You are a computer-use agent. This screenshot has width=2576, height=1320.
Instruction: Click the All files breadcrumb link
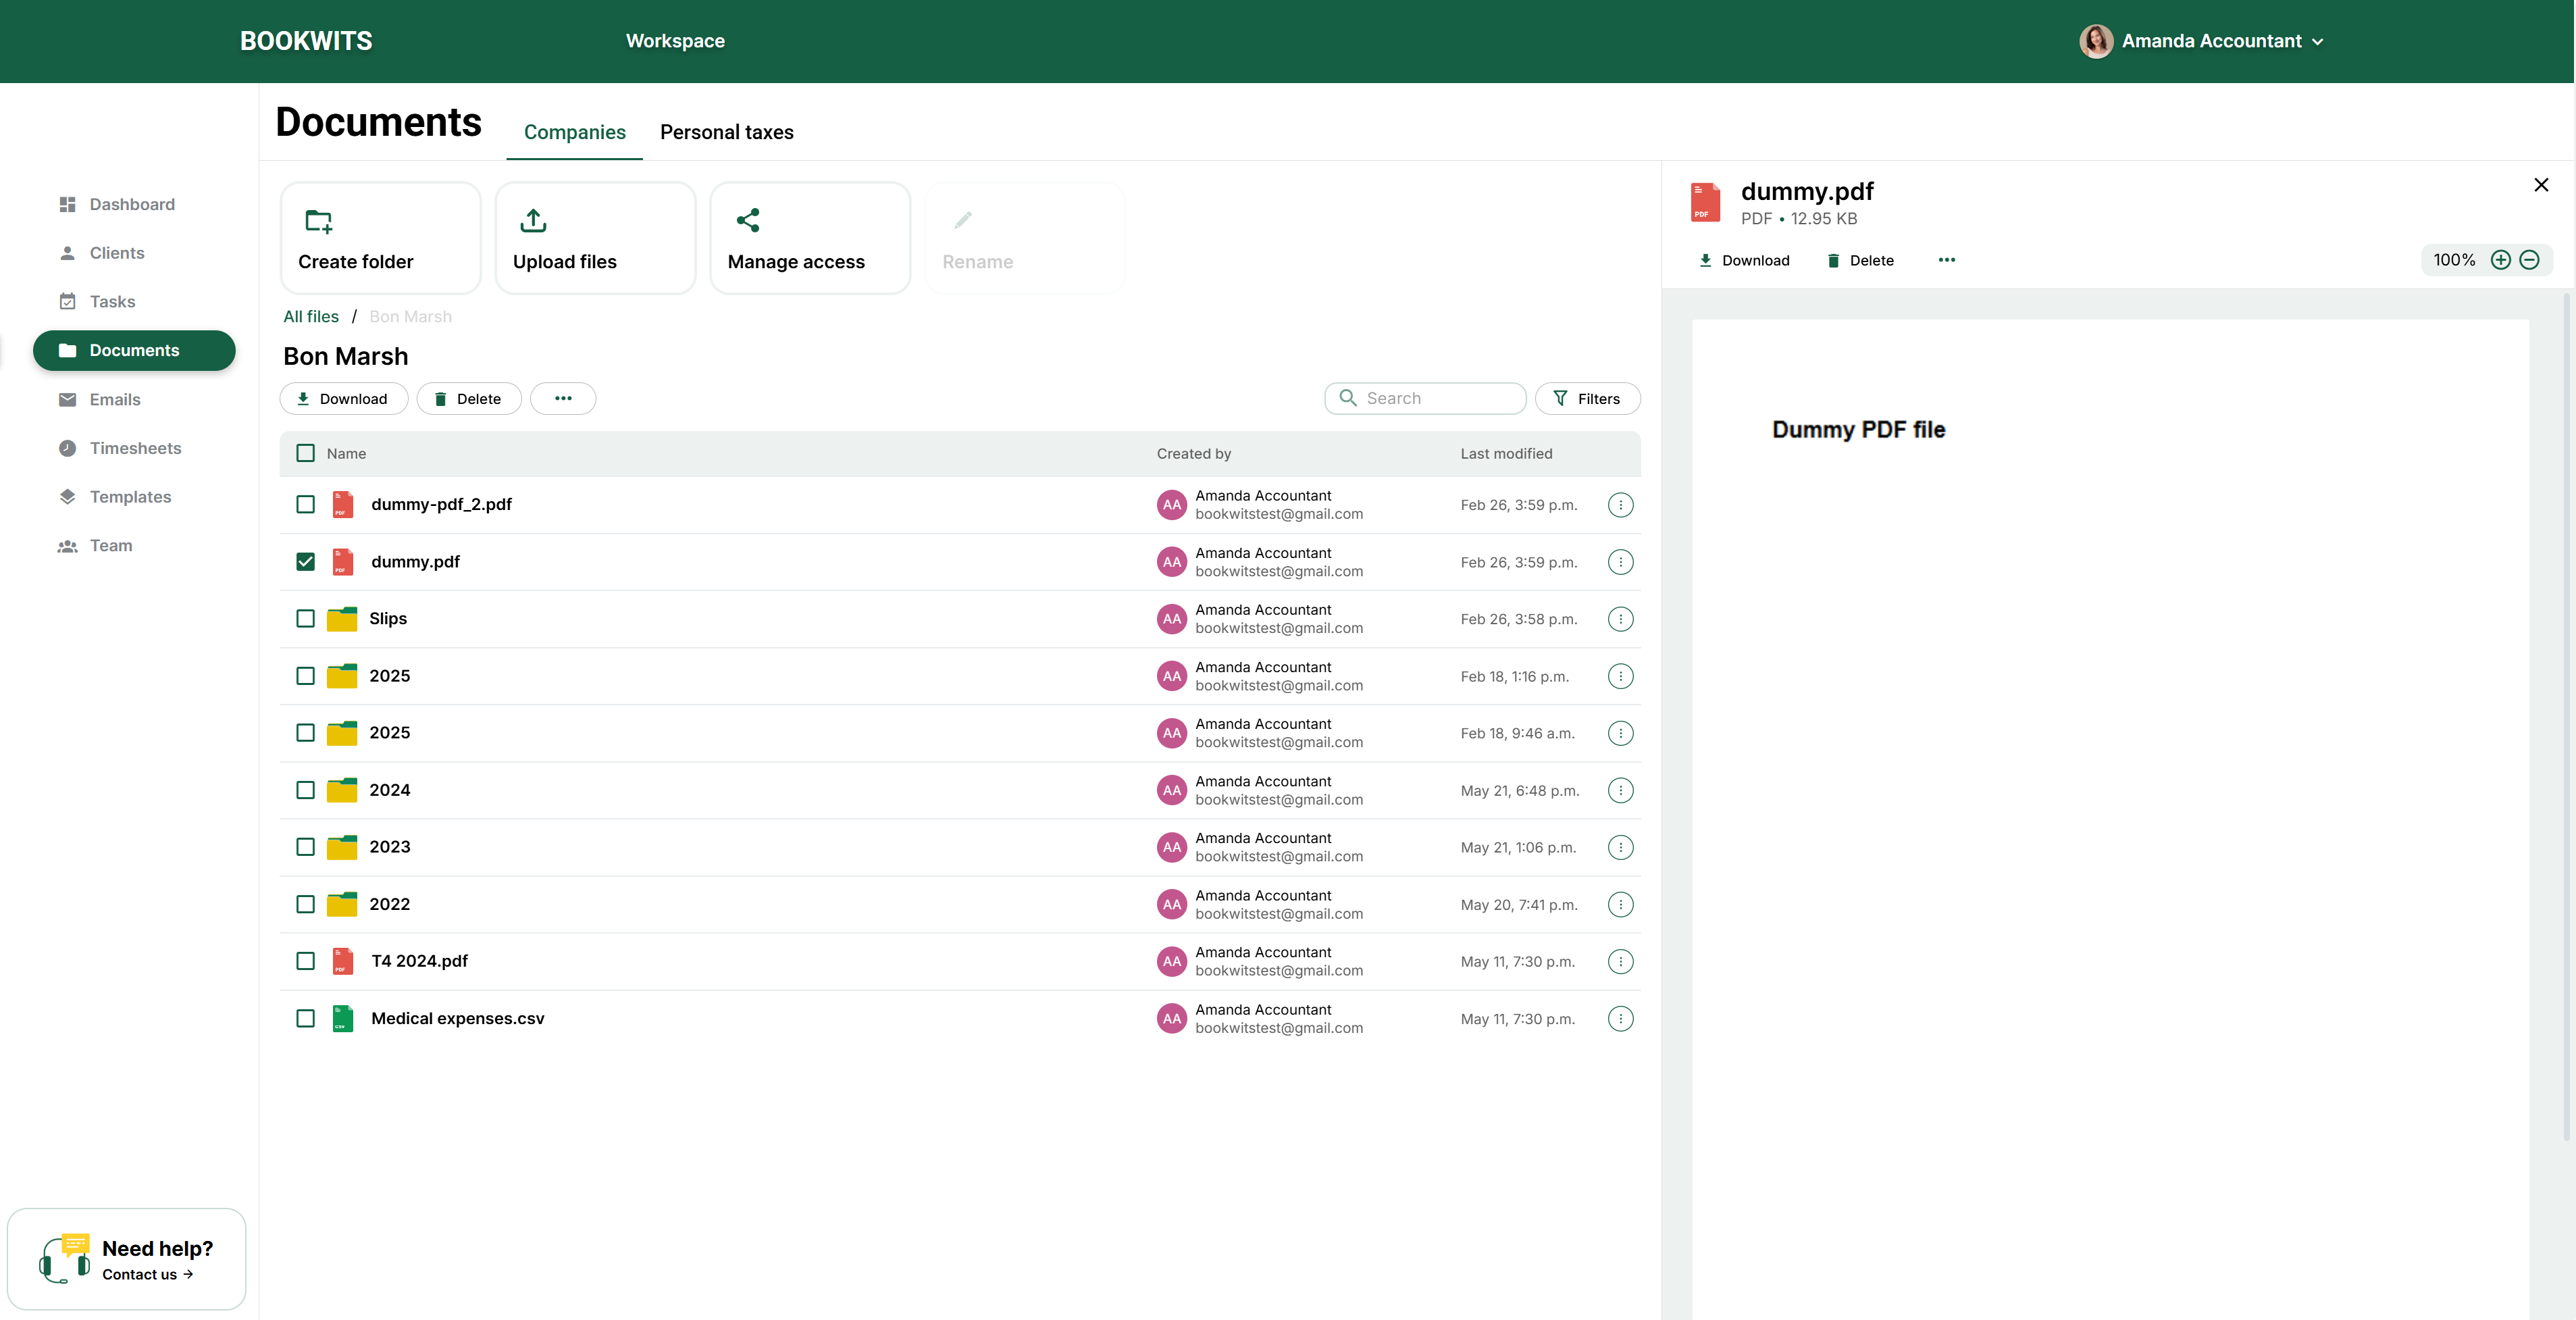(x=310, y=317)
